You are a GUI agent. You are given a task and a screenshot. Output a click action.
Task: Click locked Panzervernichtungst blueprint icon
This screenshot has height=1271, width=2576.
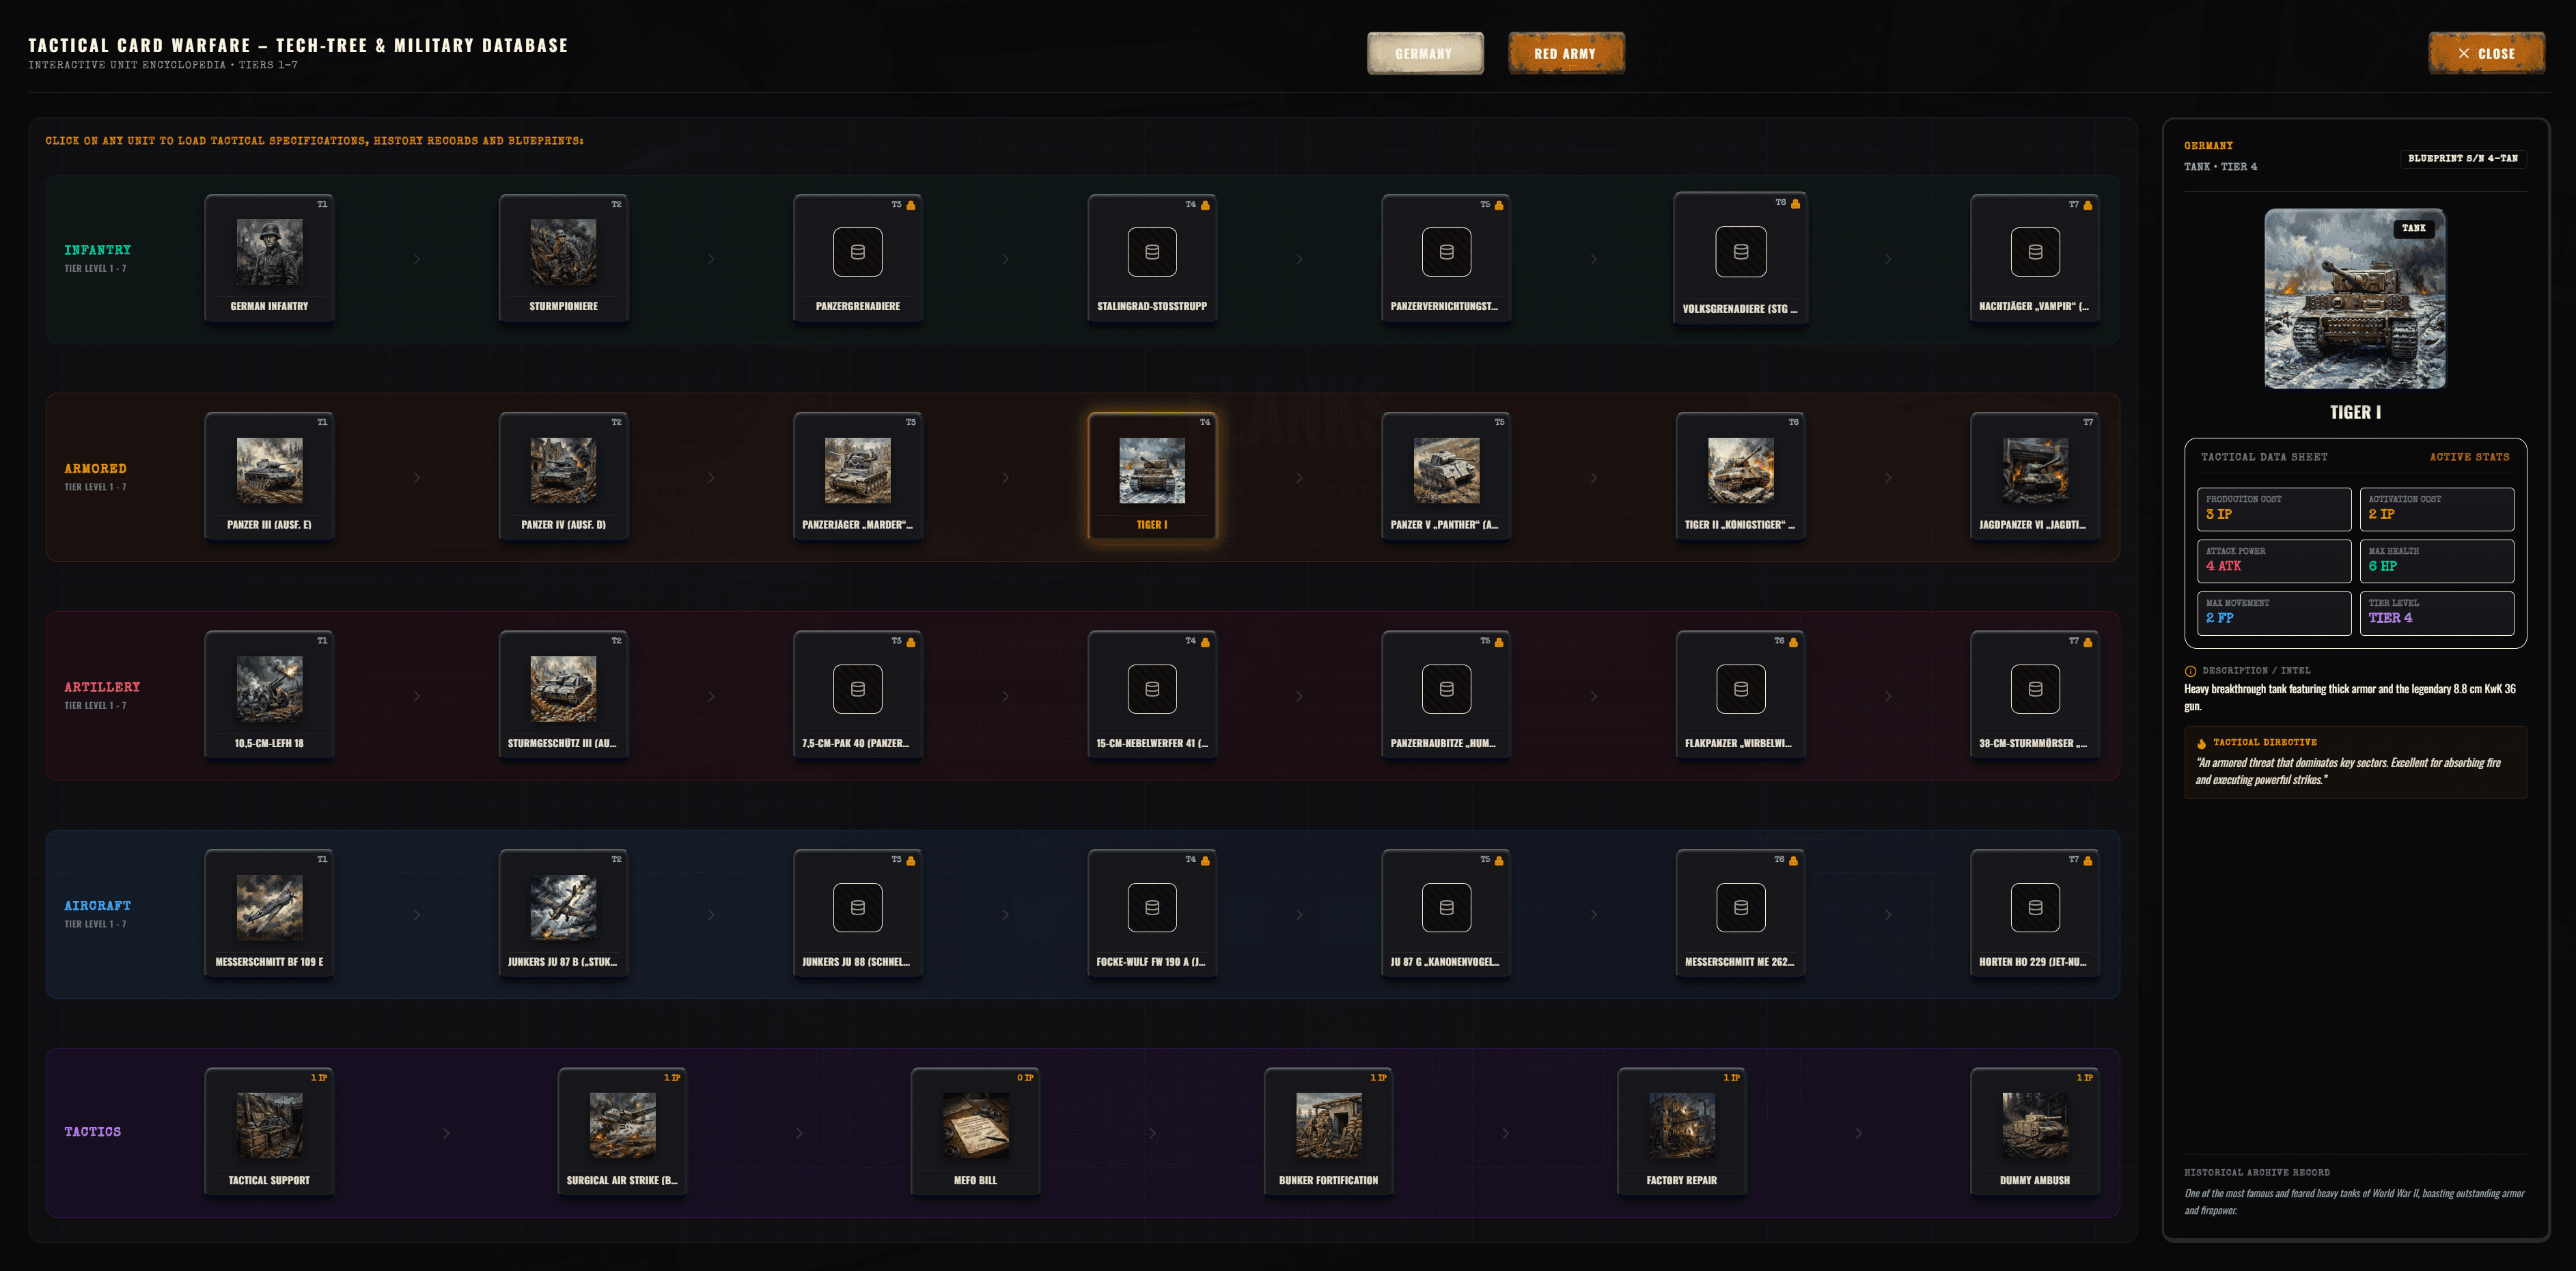1446,252
